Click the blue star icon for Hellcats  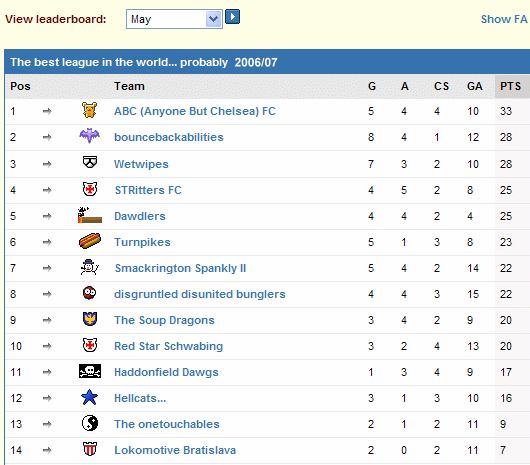click(90, 397)
